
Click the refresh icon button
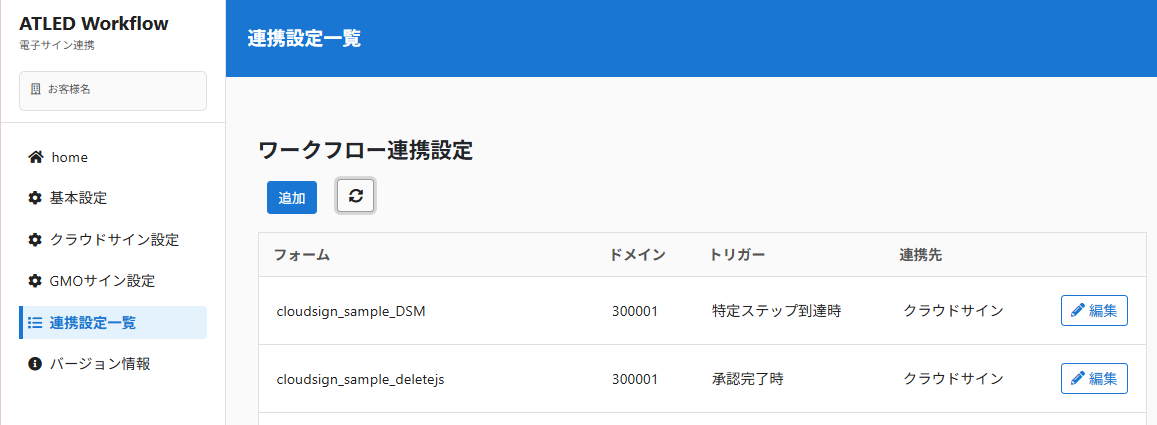[356, 196]
